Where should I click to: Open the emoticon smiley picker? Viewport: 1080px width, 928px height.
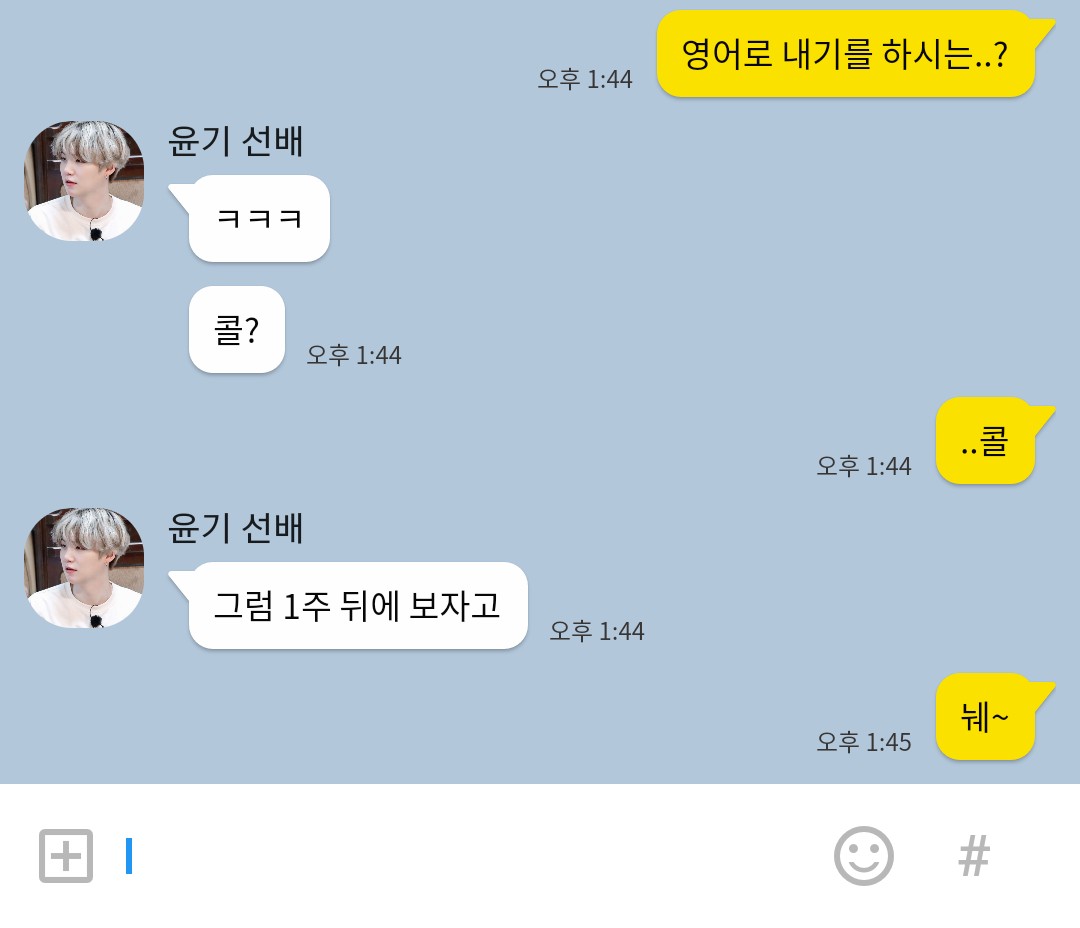863,856
